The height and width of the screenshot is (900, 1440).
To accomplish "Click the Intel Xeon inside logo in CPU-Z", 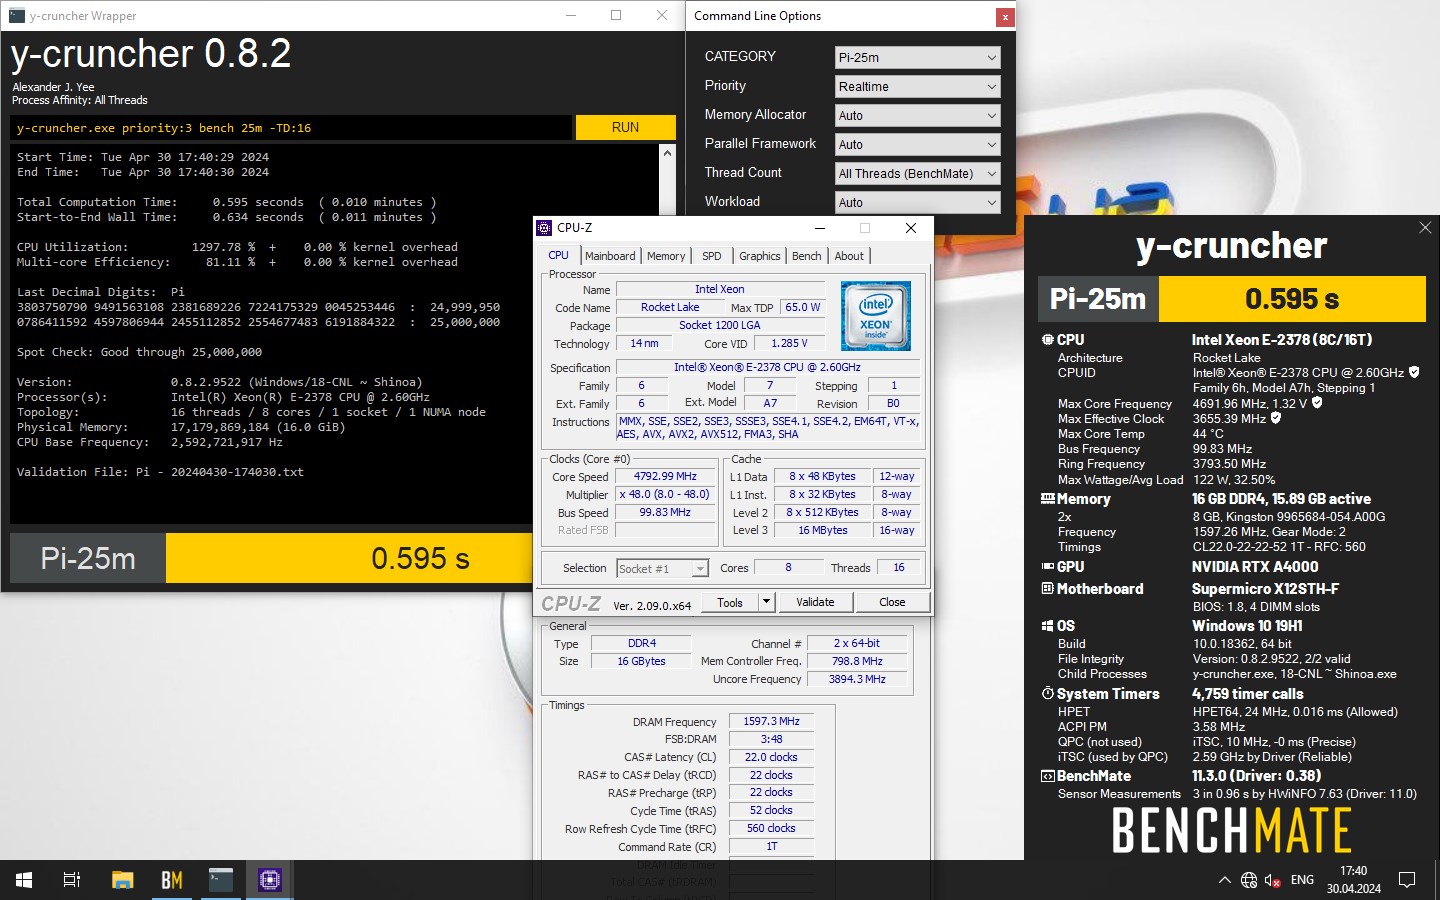I will point(876,316).
